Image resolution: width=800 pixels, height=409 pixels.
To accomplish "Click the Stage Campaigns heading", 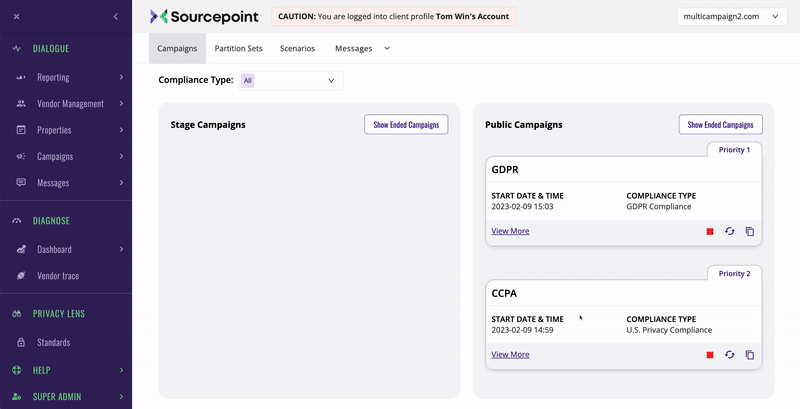I will [208, 125].
